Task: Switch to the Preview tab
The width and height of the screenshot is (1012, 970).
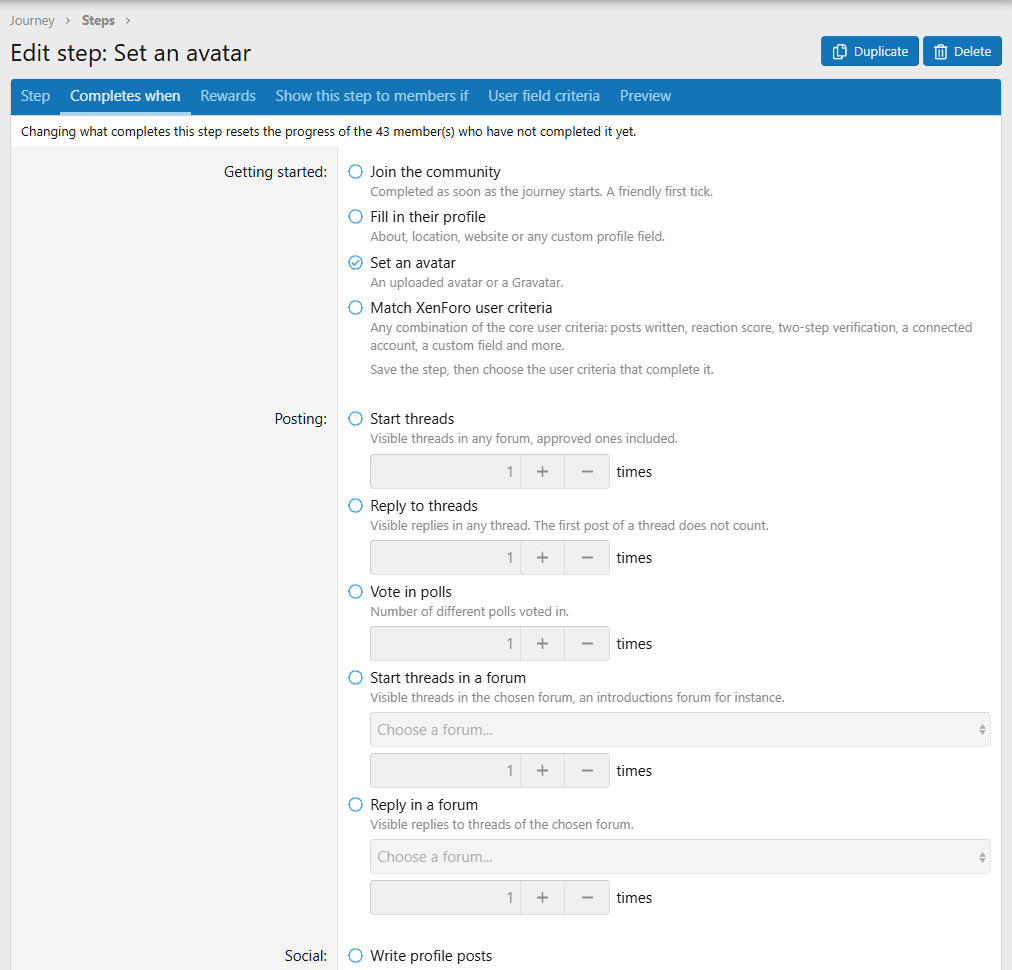Action: tap(645, 96)
